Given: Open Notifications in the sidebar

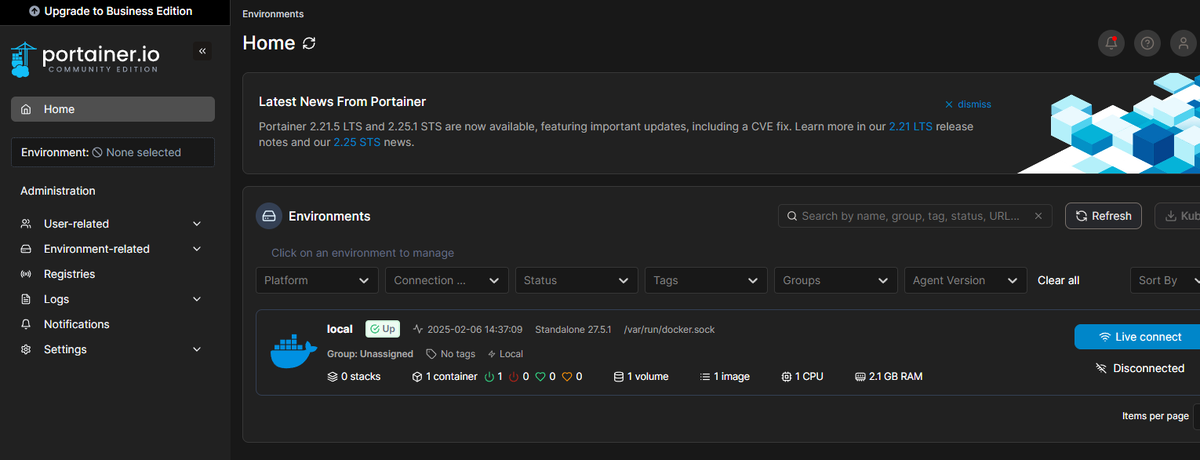Looking at the screenshot, I should pos(76,324).
